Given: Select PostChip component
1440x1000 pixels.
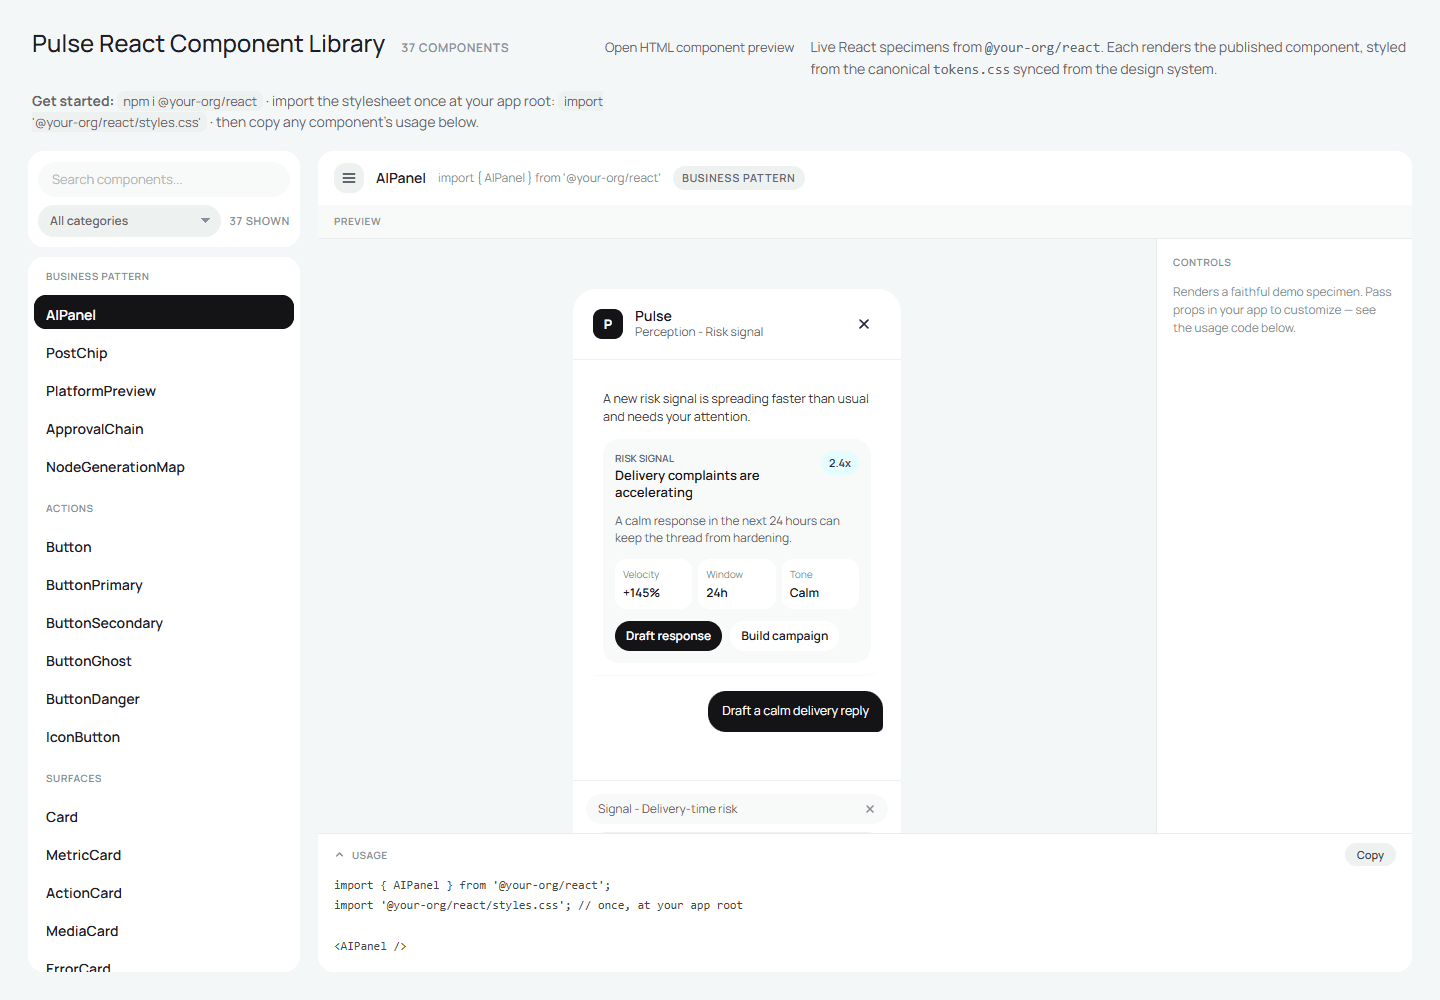Looking at the screenshot, I should [164, 353].
